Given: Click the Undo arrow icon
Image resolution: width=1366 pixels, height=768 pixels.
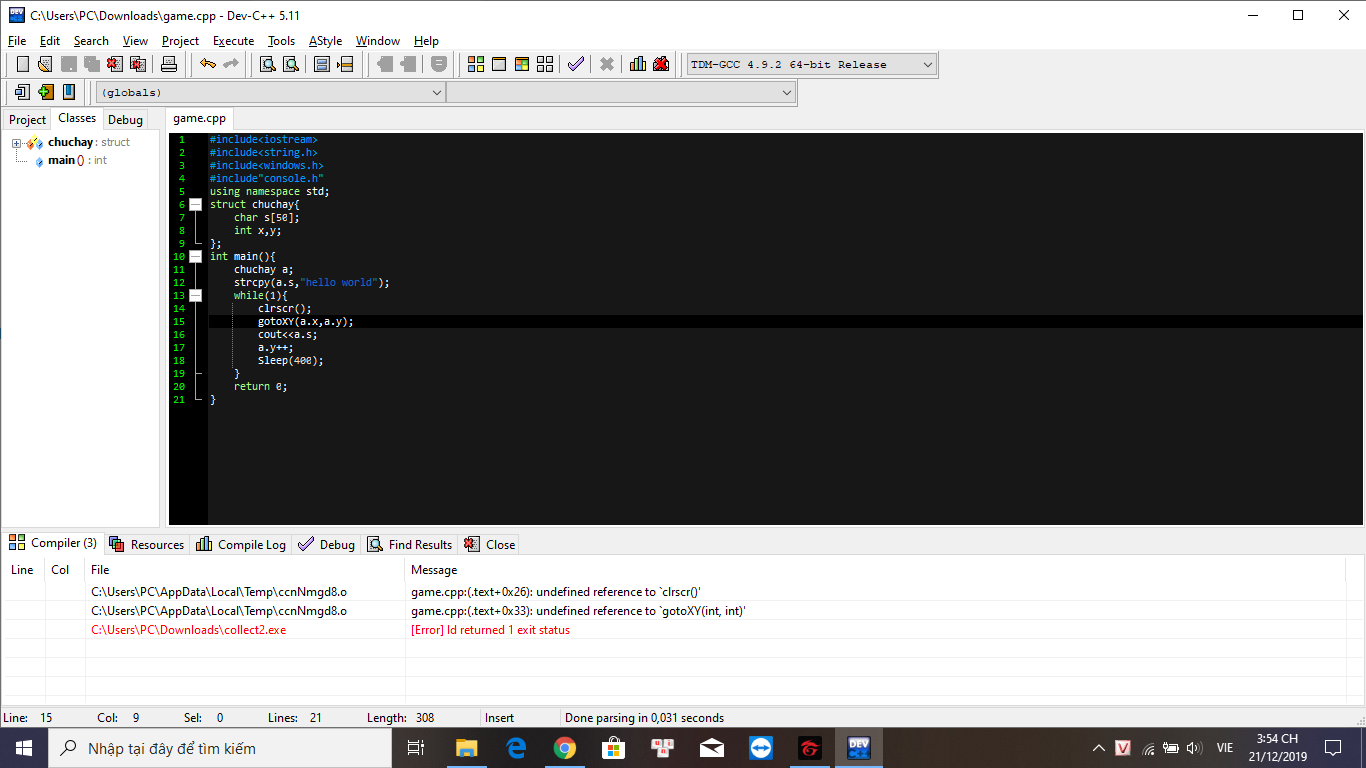Looking at the screenshot, I should tap(208, 64).
